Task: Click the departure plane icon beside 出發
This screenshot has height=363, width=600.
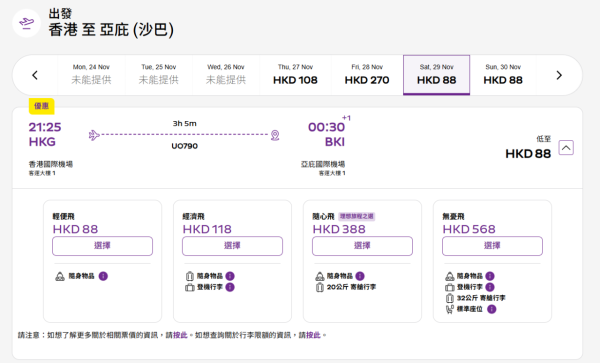Action: point(26,23)
